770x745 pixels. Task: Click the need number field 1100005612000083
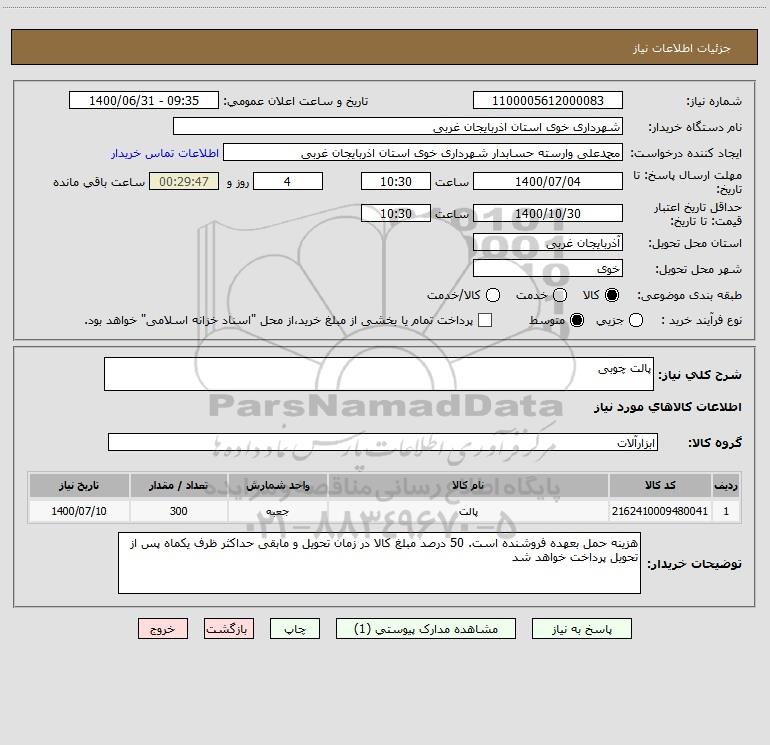coord(548,100)
